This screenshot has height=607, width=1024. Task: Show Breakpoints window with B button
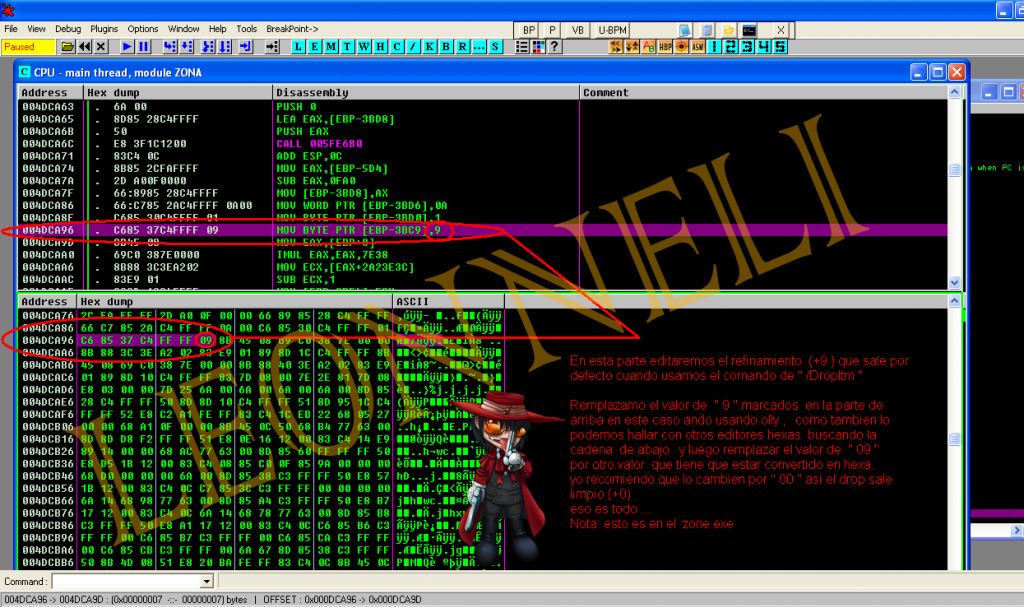(x=445, y=47)
